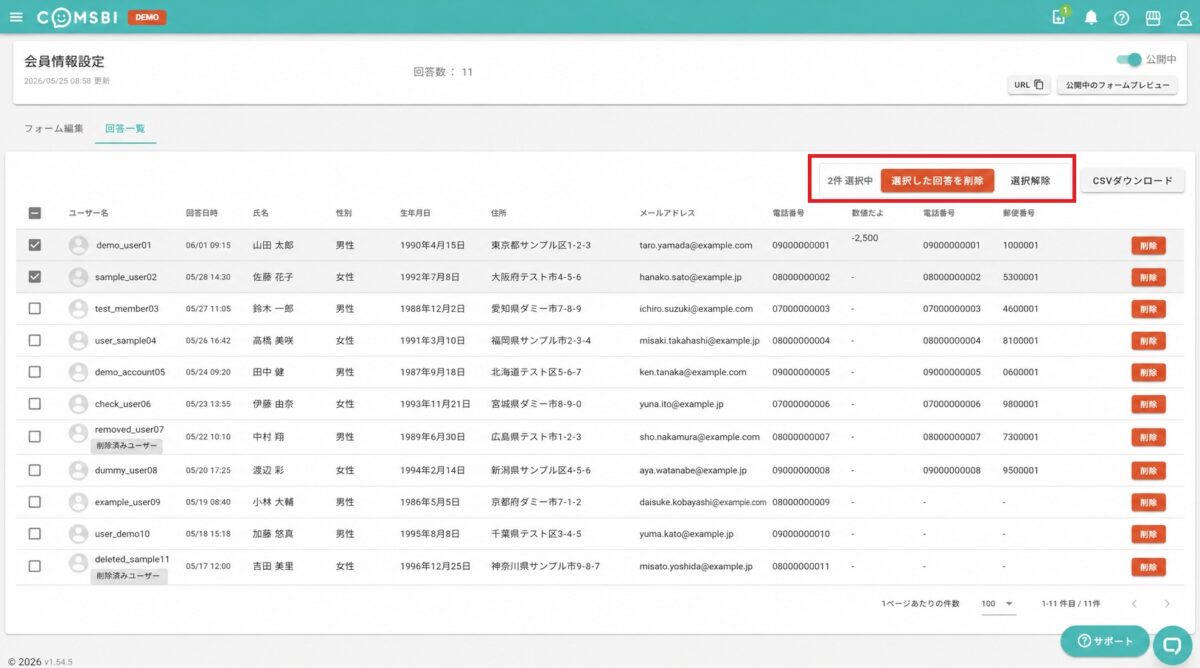This screenshot has width=1200, height=668.
Task: Uncheck the sample_user02 row checkbox
Action: [x=35, y=277]
